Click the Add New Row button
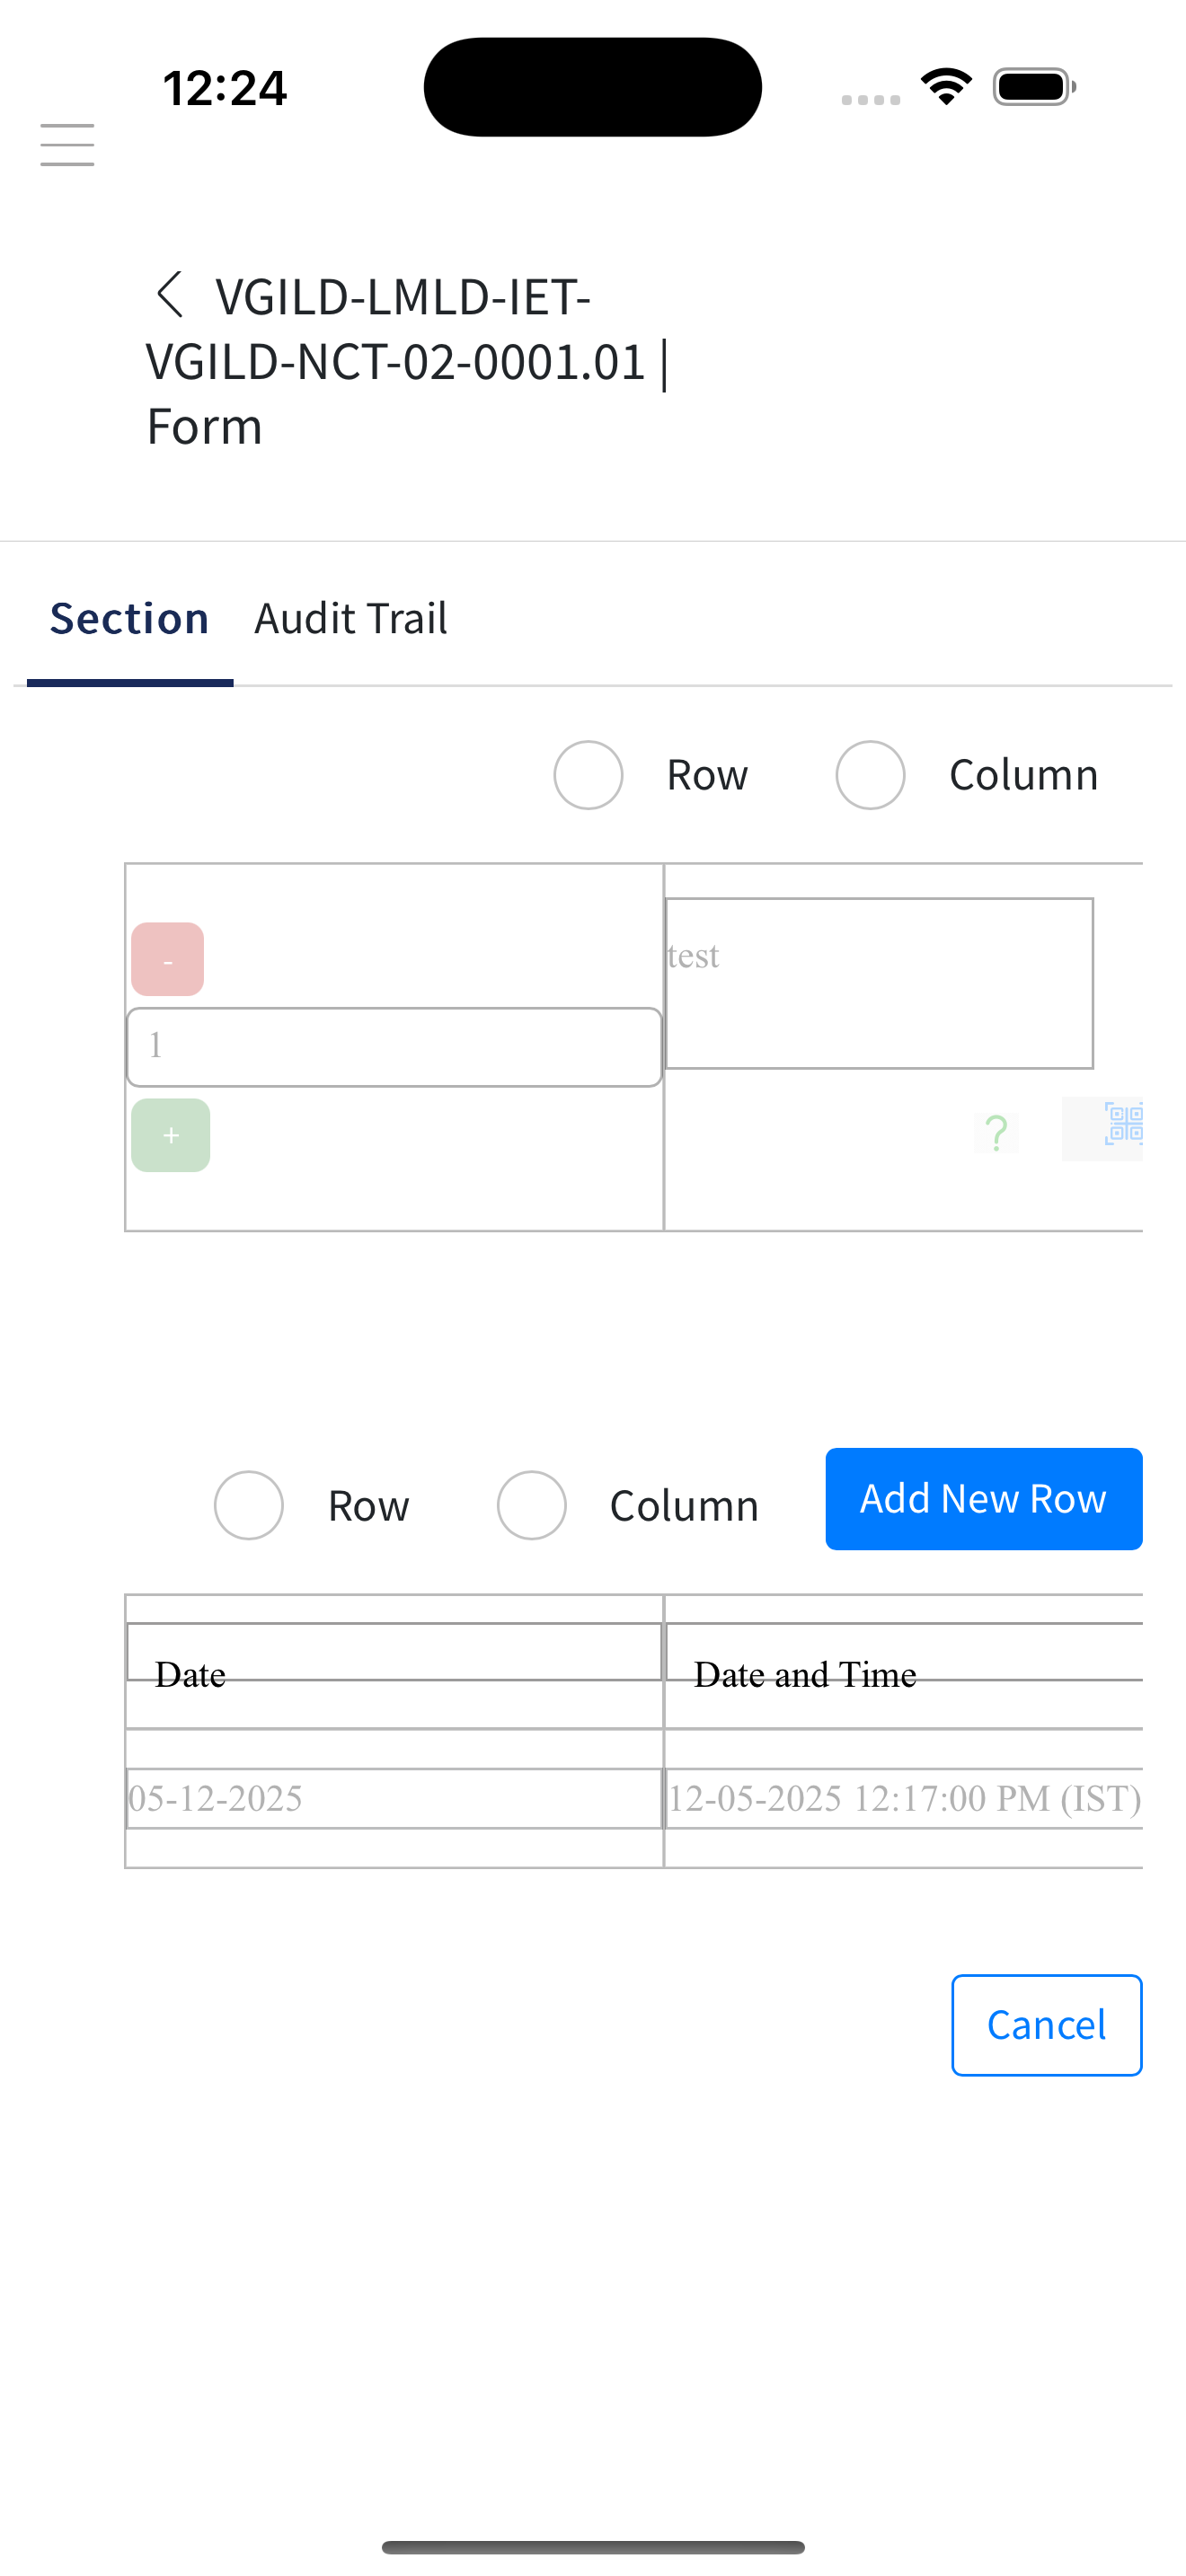 point(984,1499)
